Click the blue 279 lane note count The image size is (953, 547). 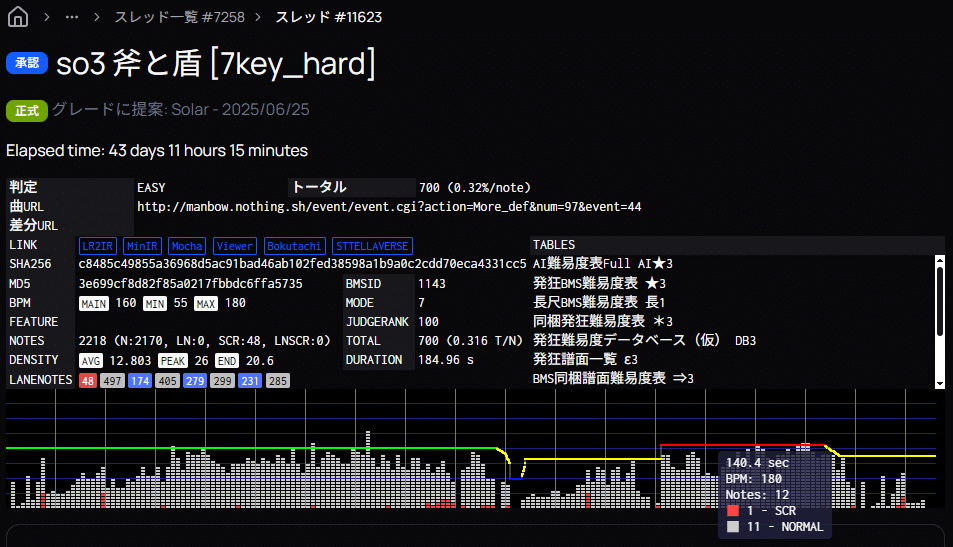(x=194, y=381)
